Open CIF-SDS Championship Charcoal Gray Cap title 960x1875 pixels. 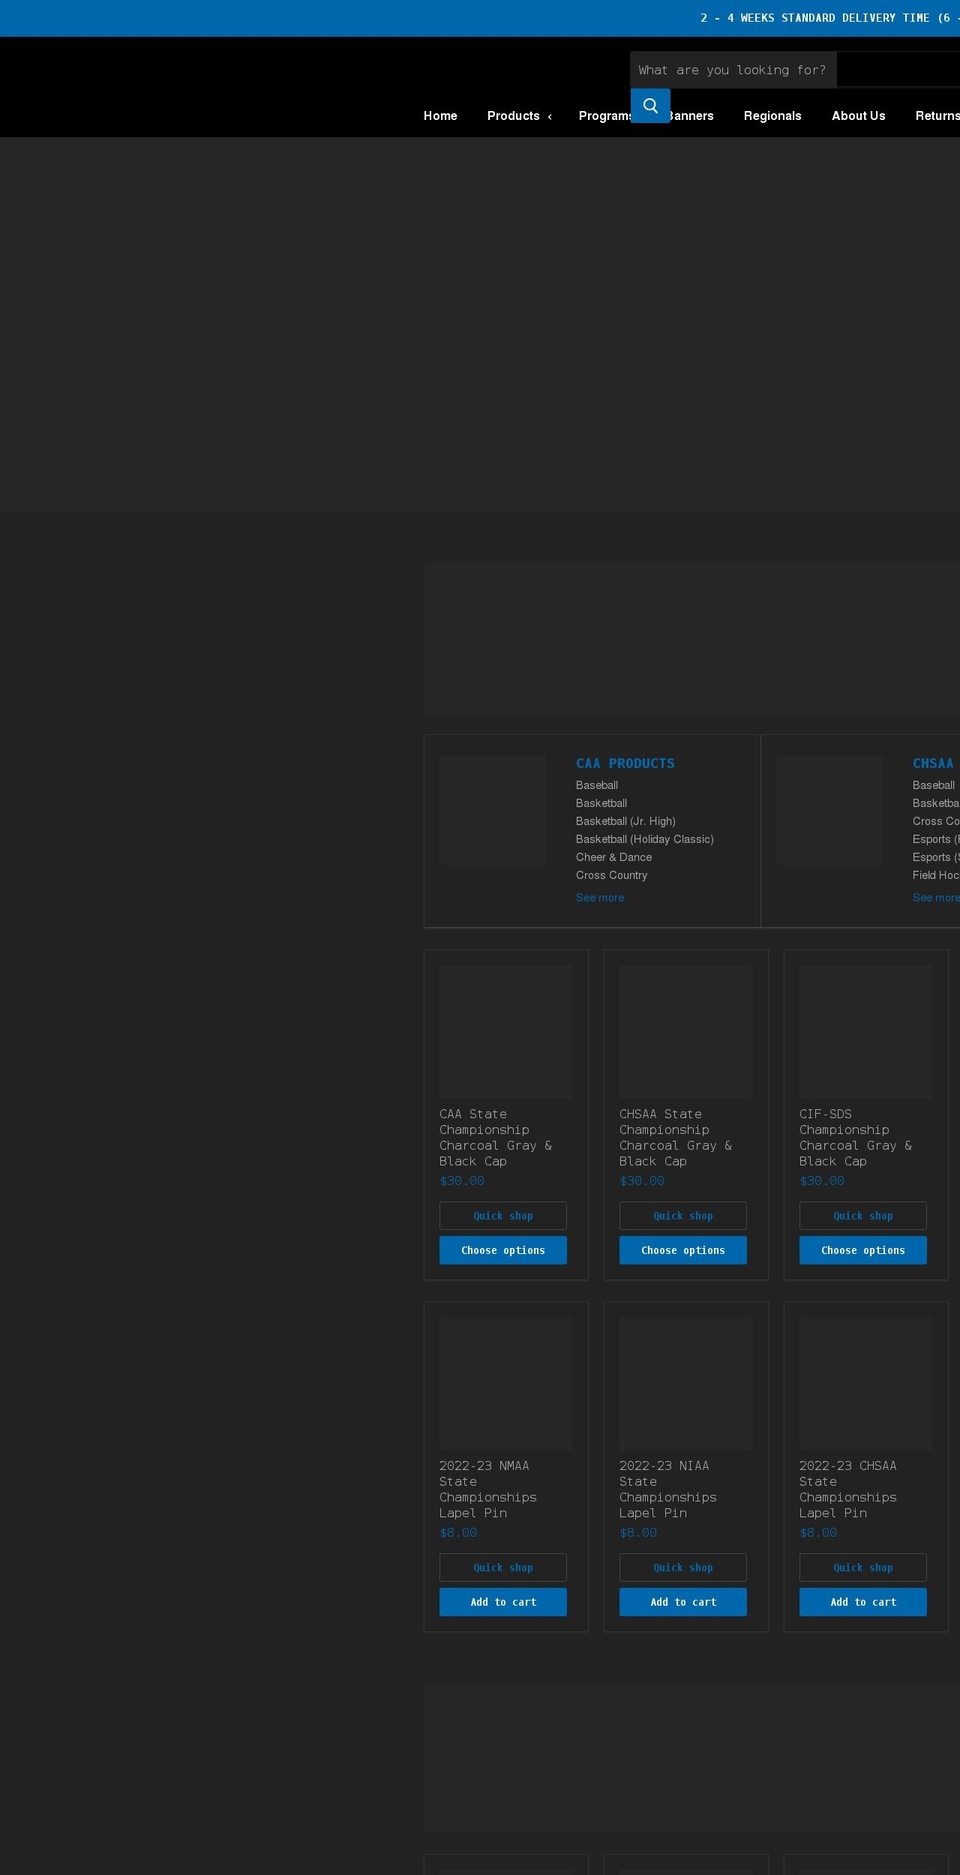[x=856, y=1138]
